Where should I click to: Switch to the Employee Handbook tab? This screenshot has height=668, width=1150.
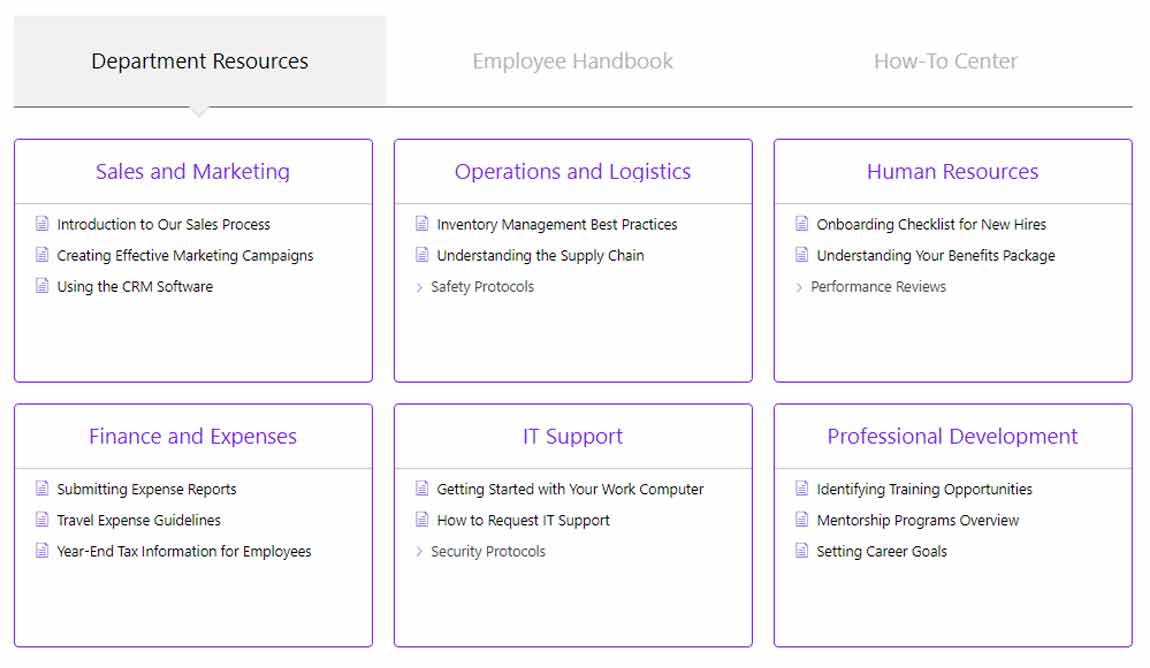(573, 61)
